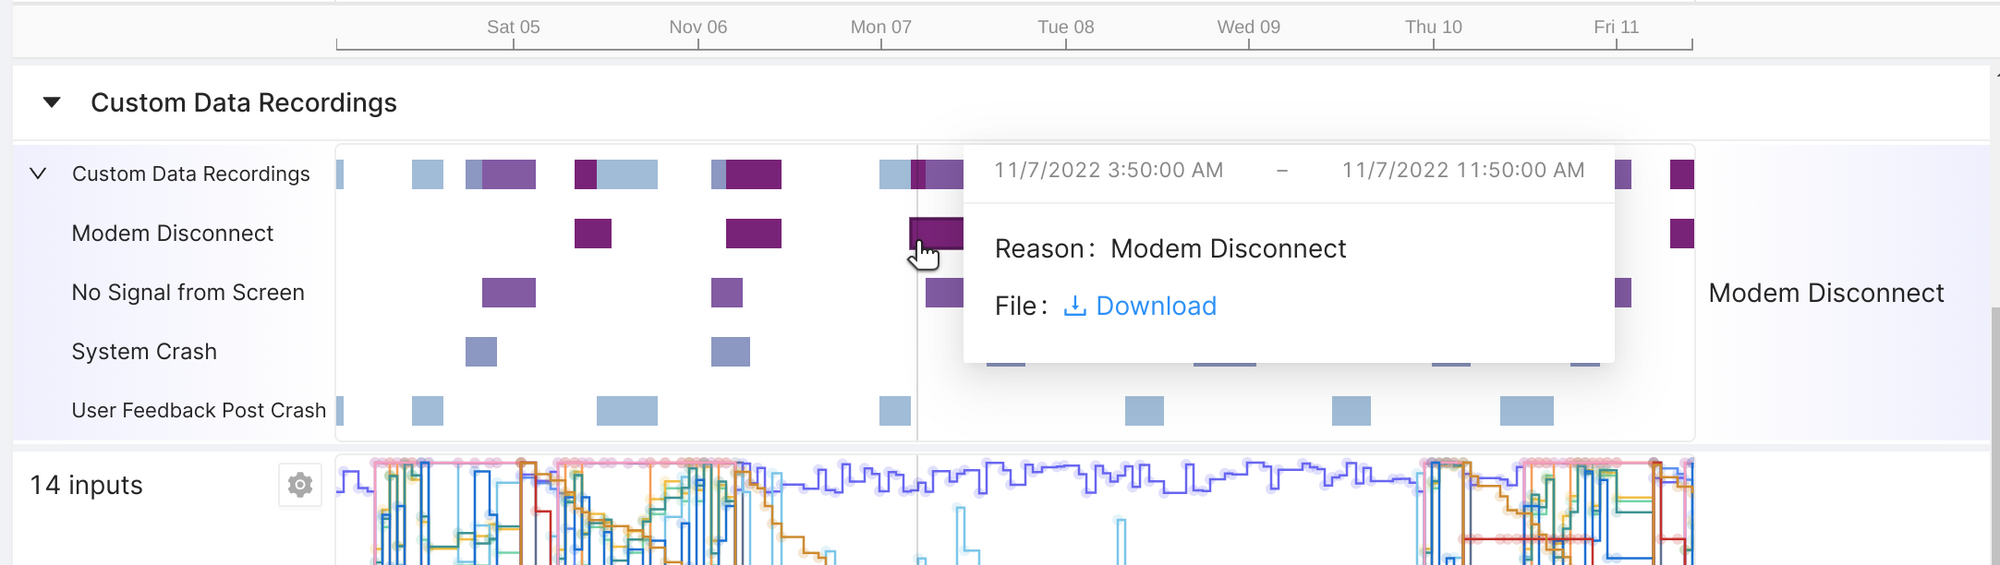Click the hovered Modem Disconnect block on Mon 07
The height and width of the screenshot is (565, 2000).
click(936, 233)
